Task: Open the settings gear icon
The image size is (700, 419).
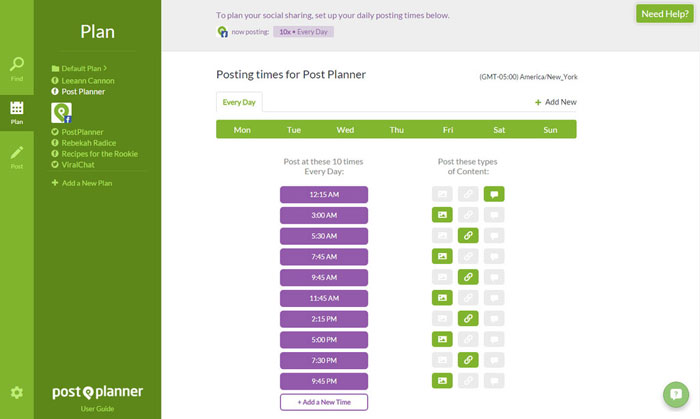Action: click(17, 392)
